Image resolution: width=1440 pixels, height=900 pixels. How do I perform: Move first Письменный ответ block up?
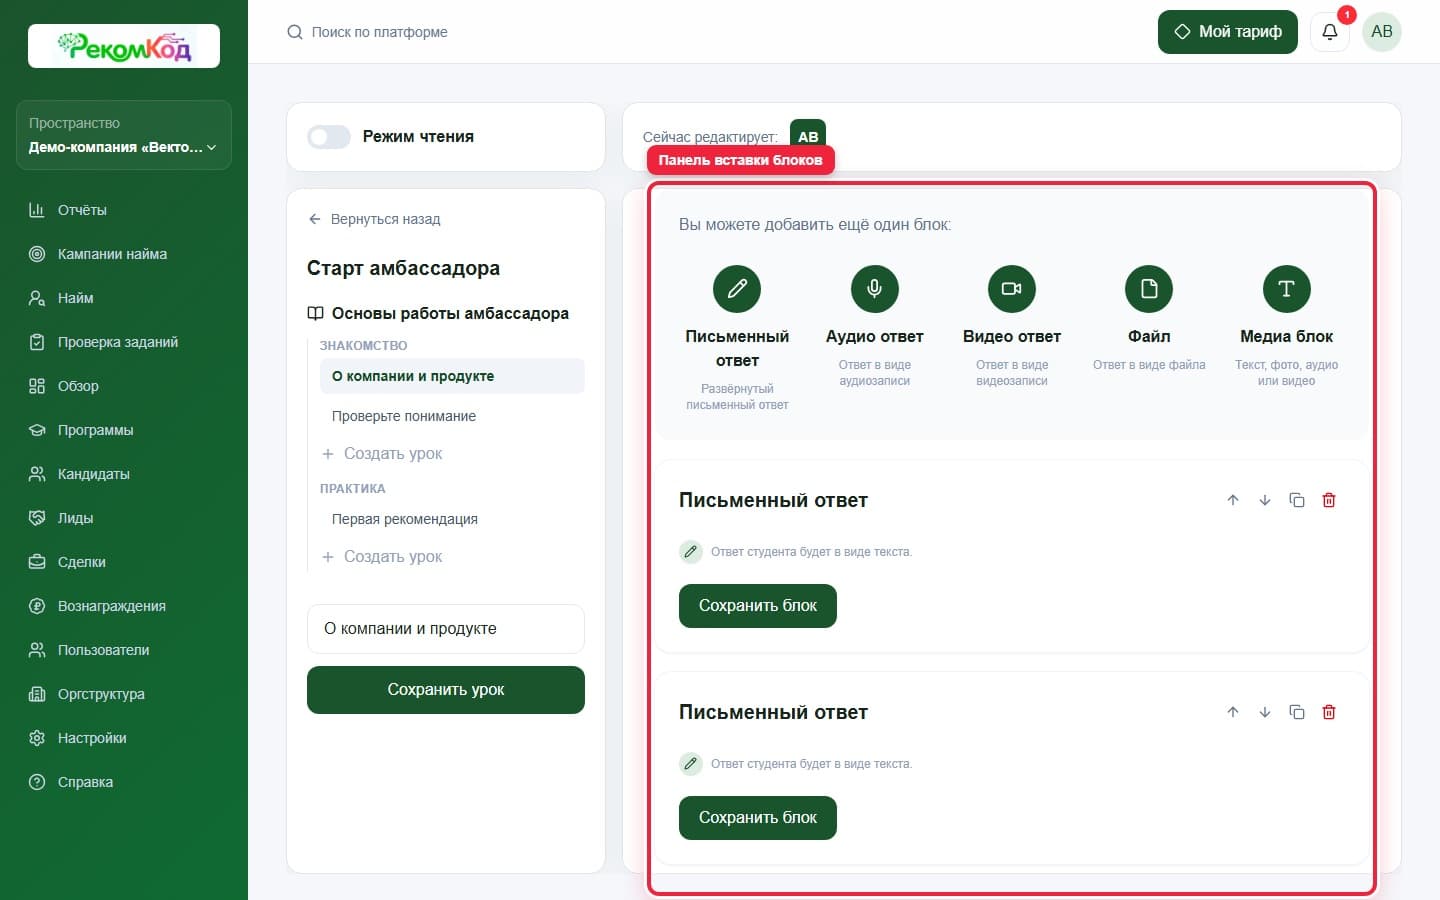pos(1233,500)
